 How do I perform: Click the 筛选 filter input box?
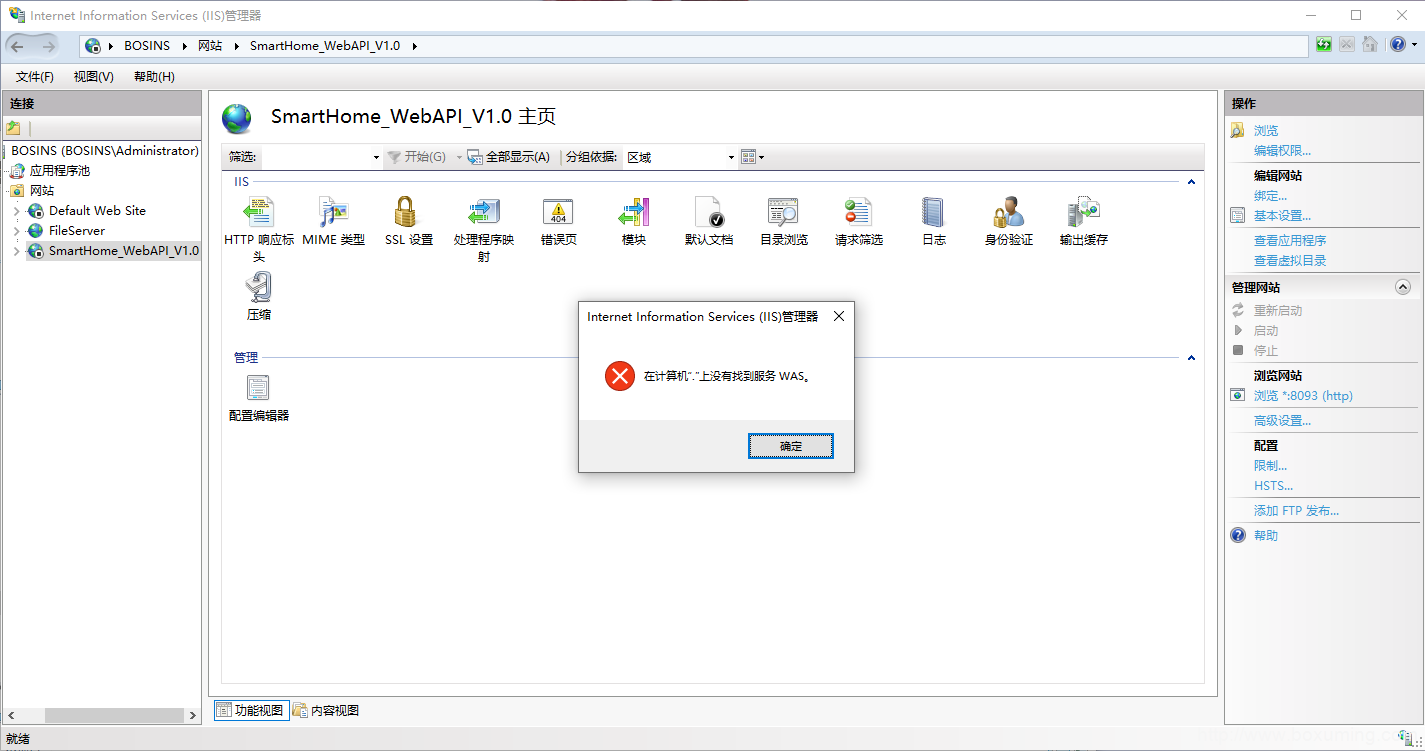tap(321, 157)
